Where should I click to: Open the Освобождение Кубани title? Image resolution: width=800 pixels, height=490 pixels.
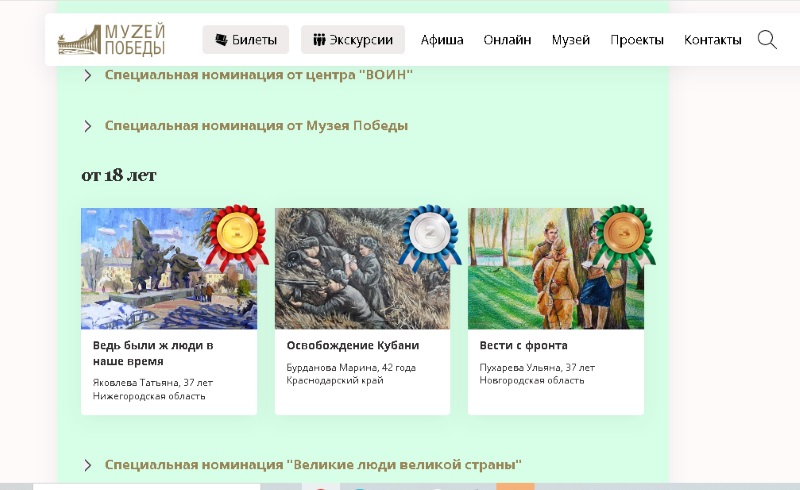[353, 346]
